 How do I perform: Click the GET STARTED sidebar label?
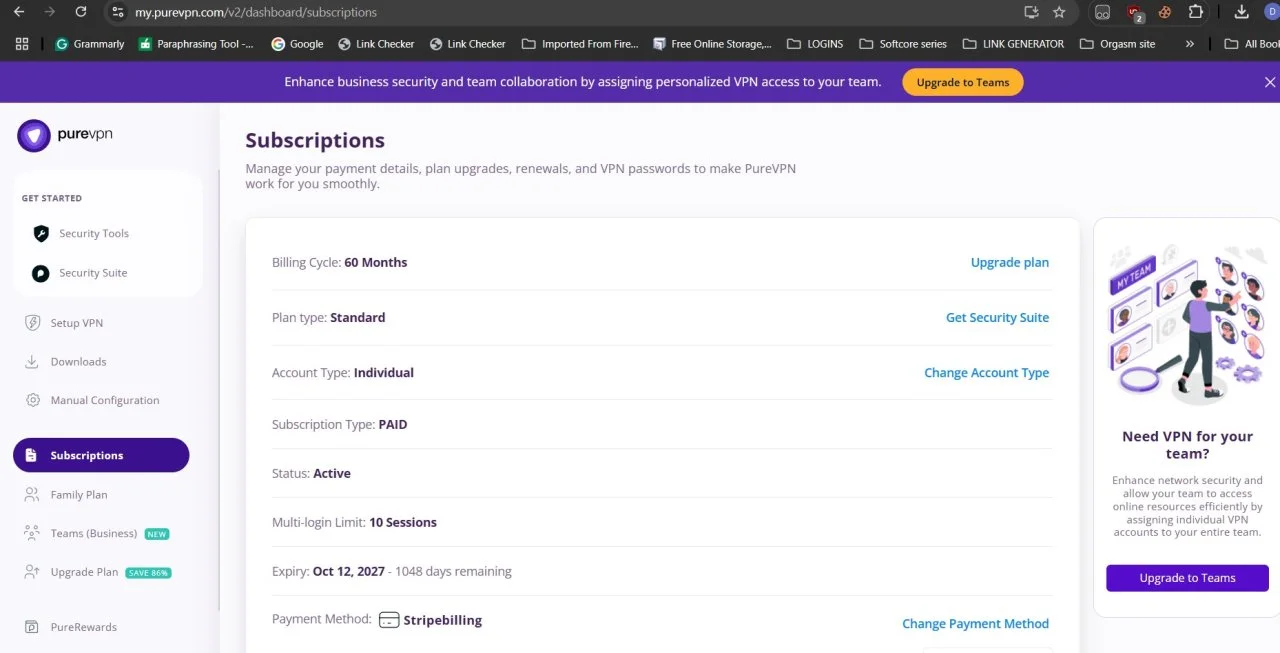coord(52,198)
